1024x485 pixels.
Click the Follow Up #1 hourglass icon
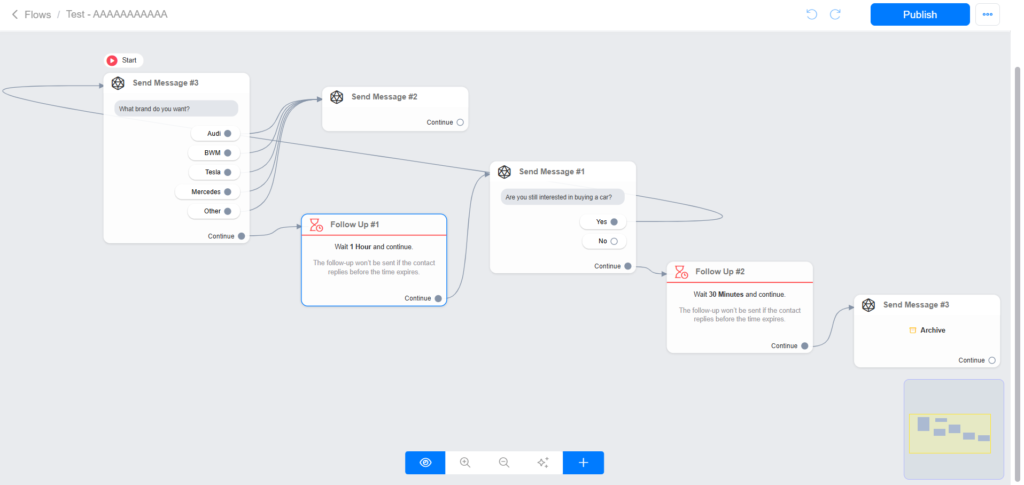coord(316,225)
